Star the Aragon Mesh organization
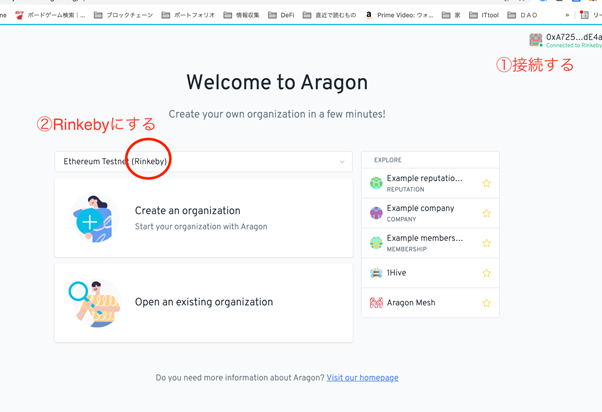The width and height of the screenshot is (602, 412). (x=486, y=303)
